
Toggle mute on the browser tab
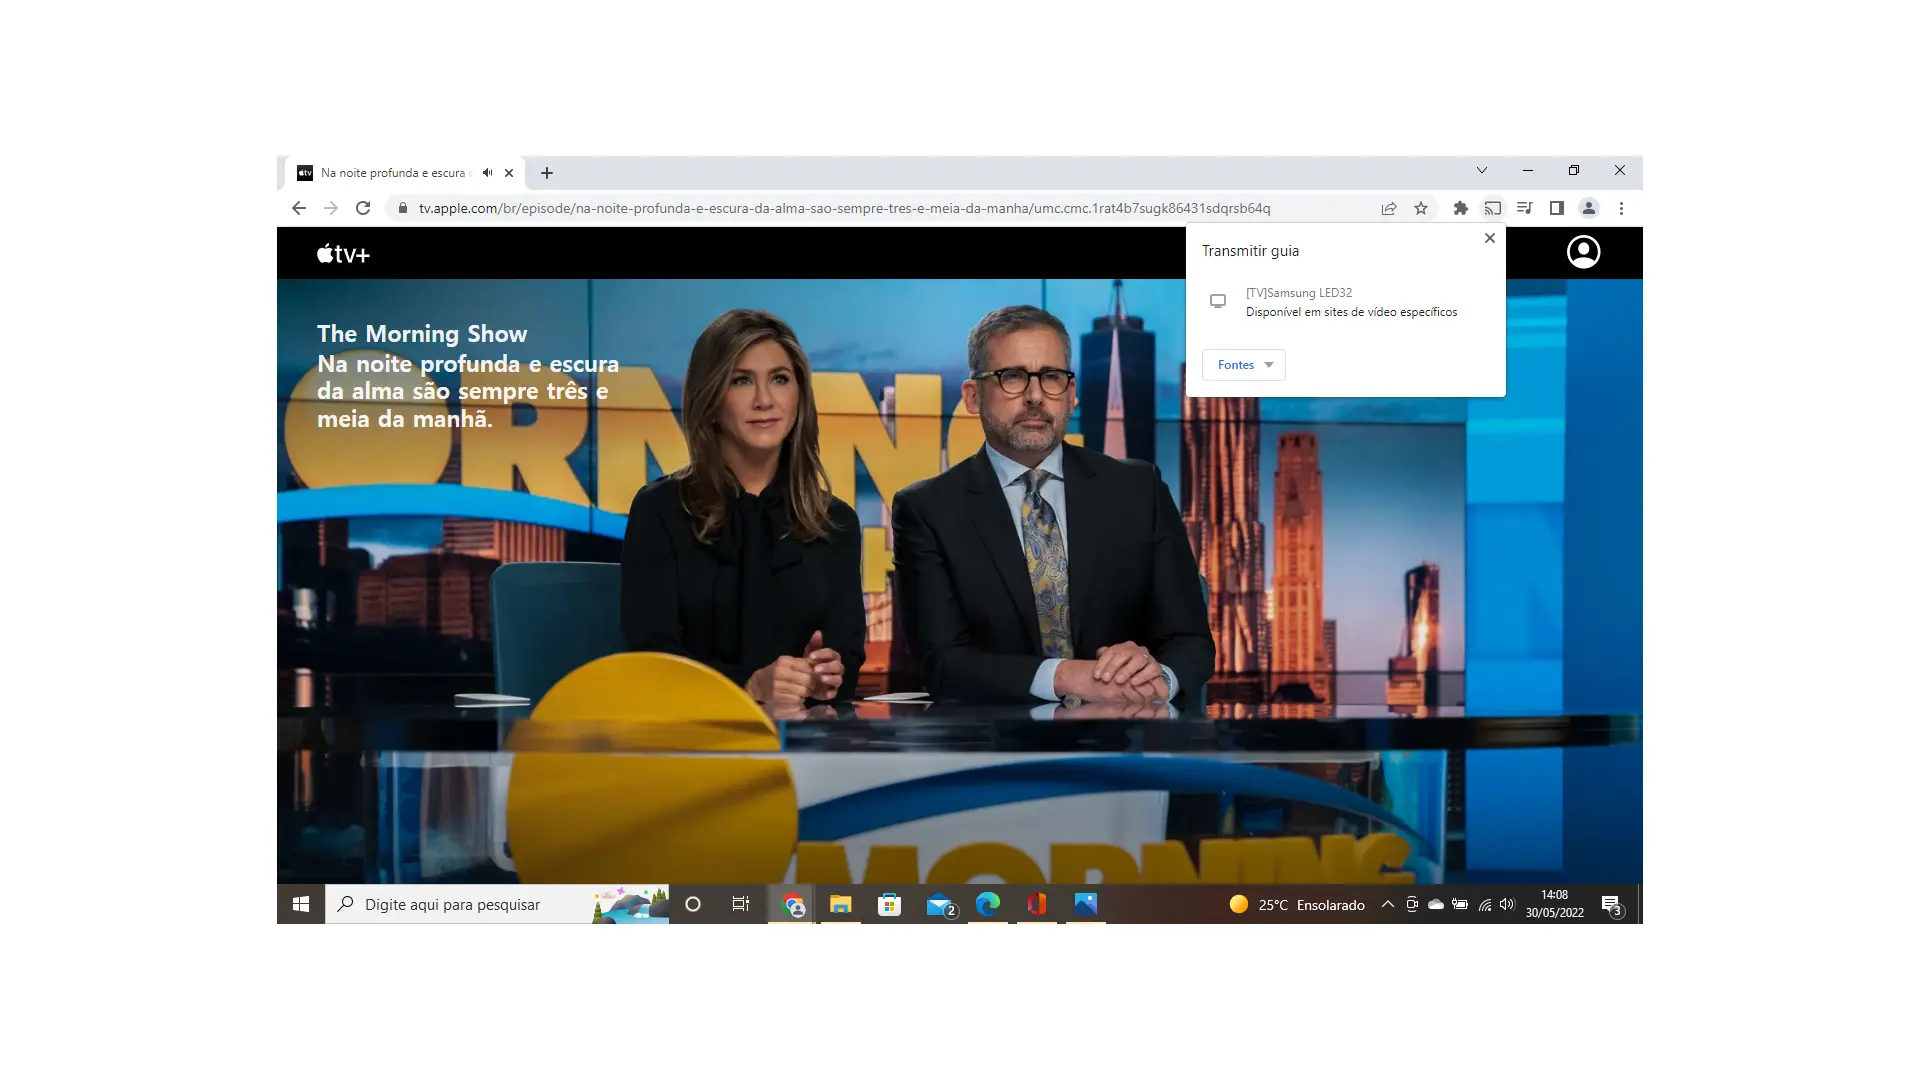click(x=488, y=173)
